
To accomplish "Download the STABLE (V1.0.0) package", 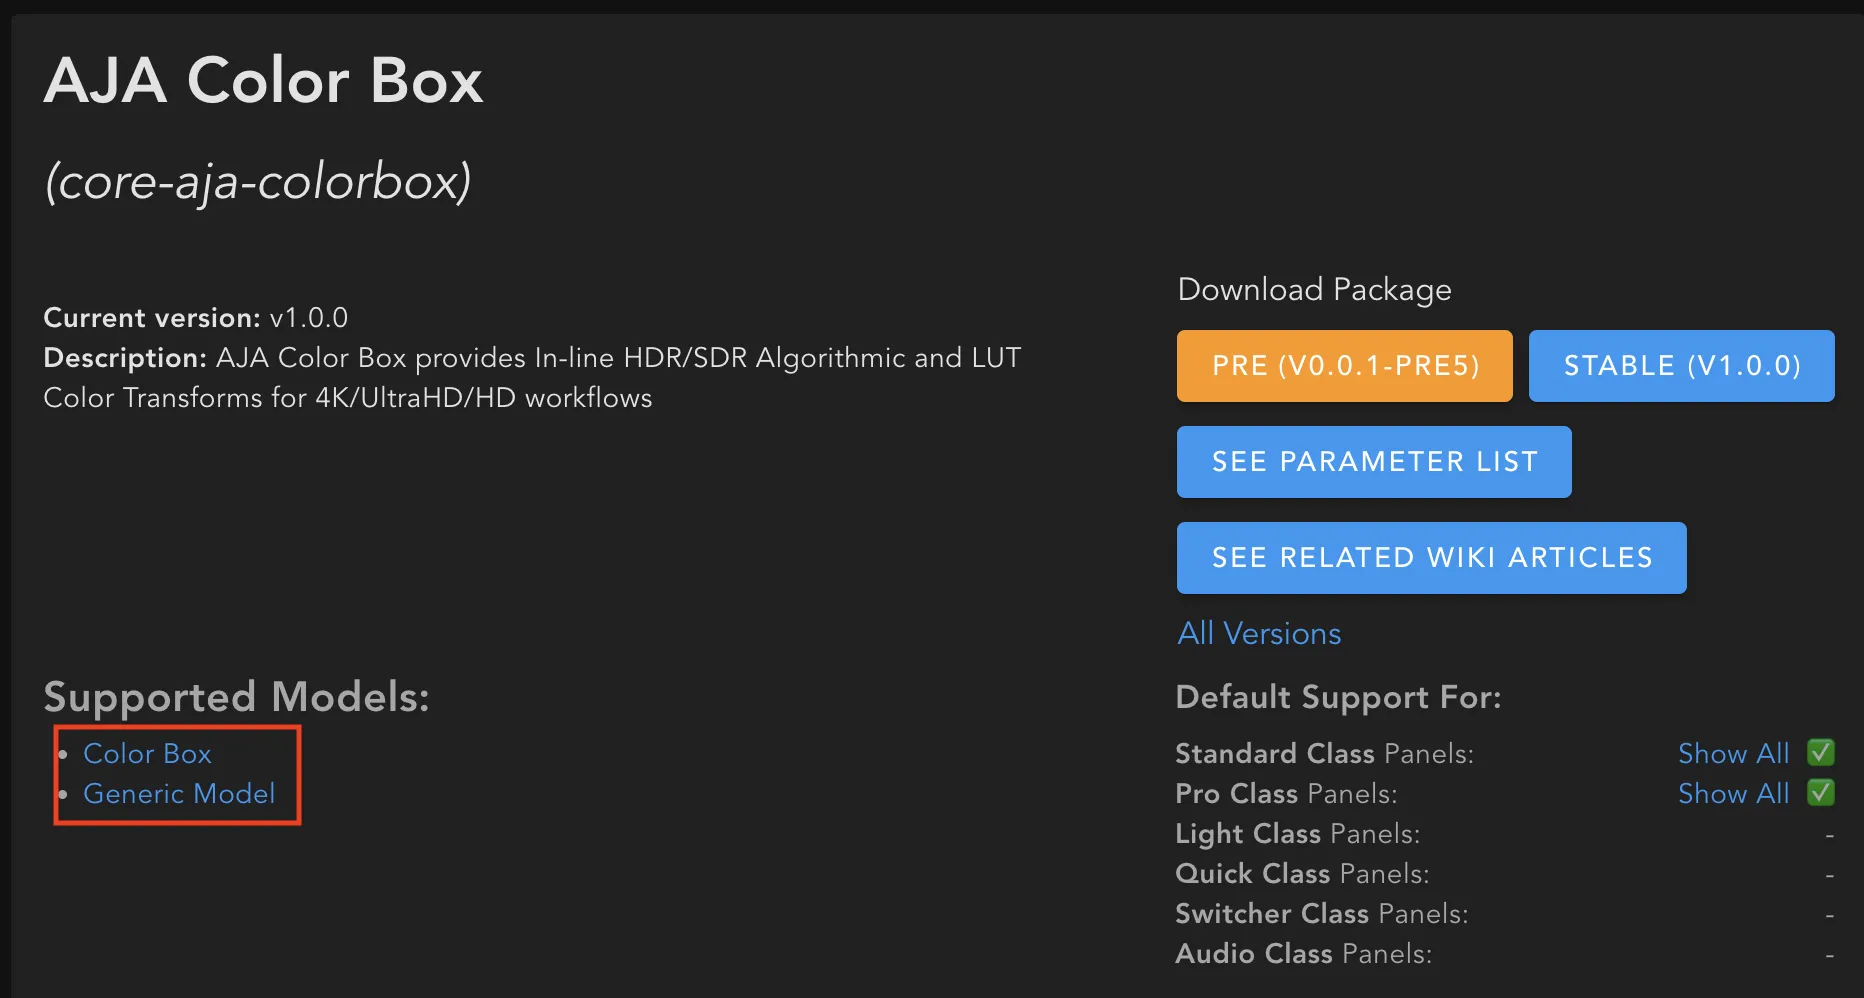I will point(1681,366).
